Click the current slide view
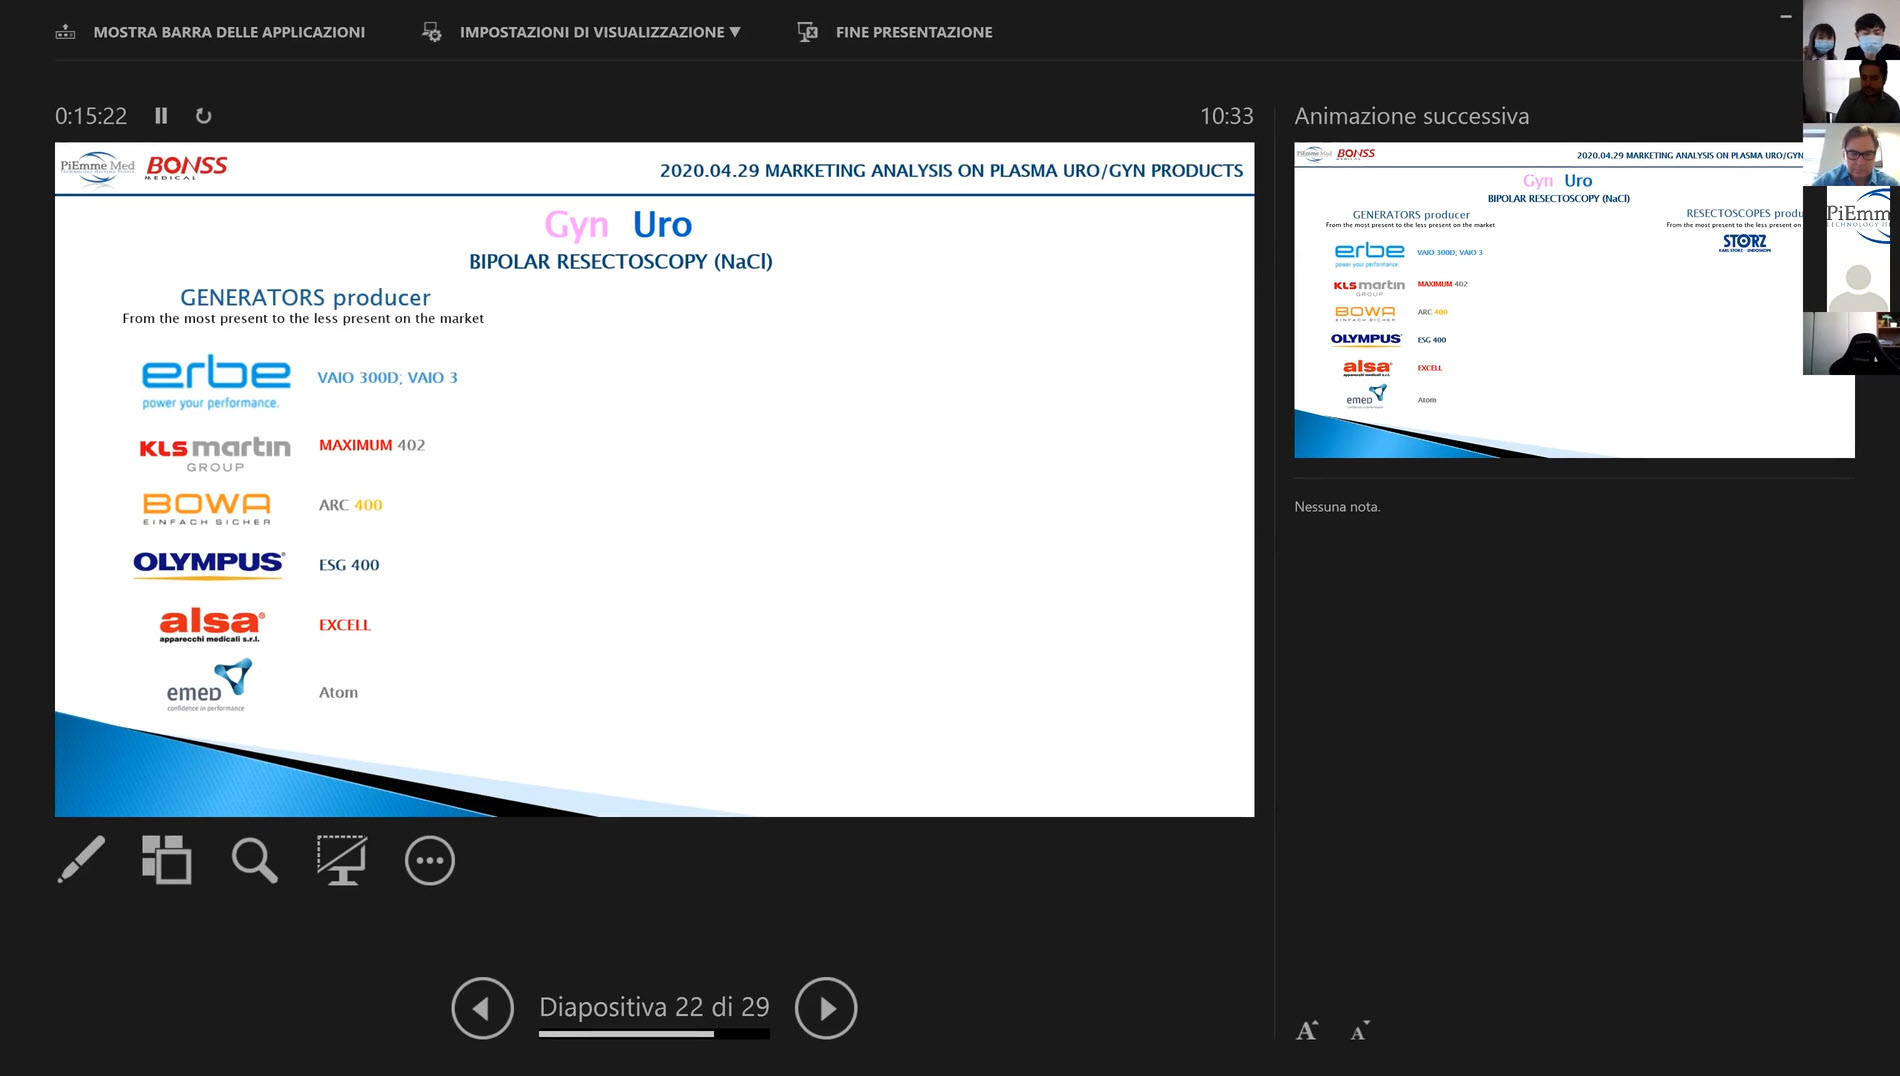1900x1076 pixels. click(654, 479)
